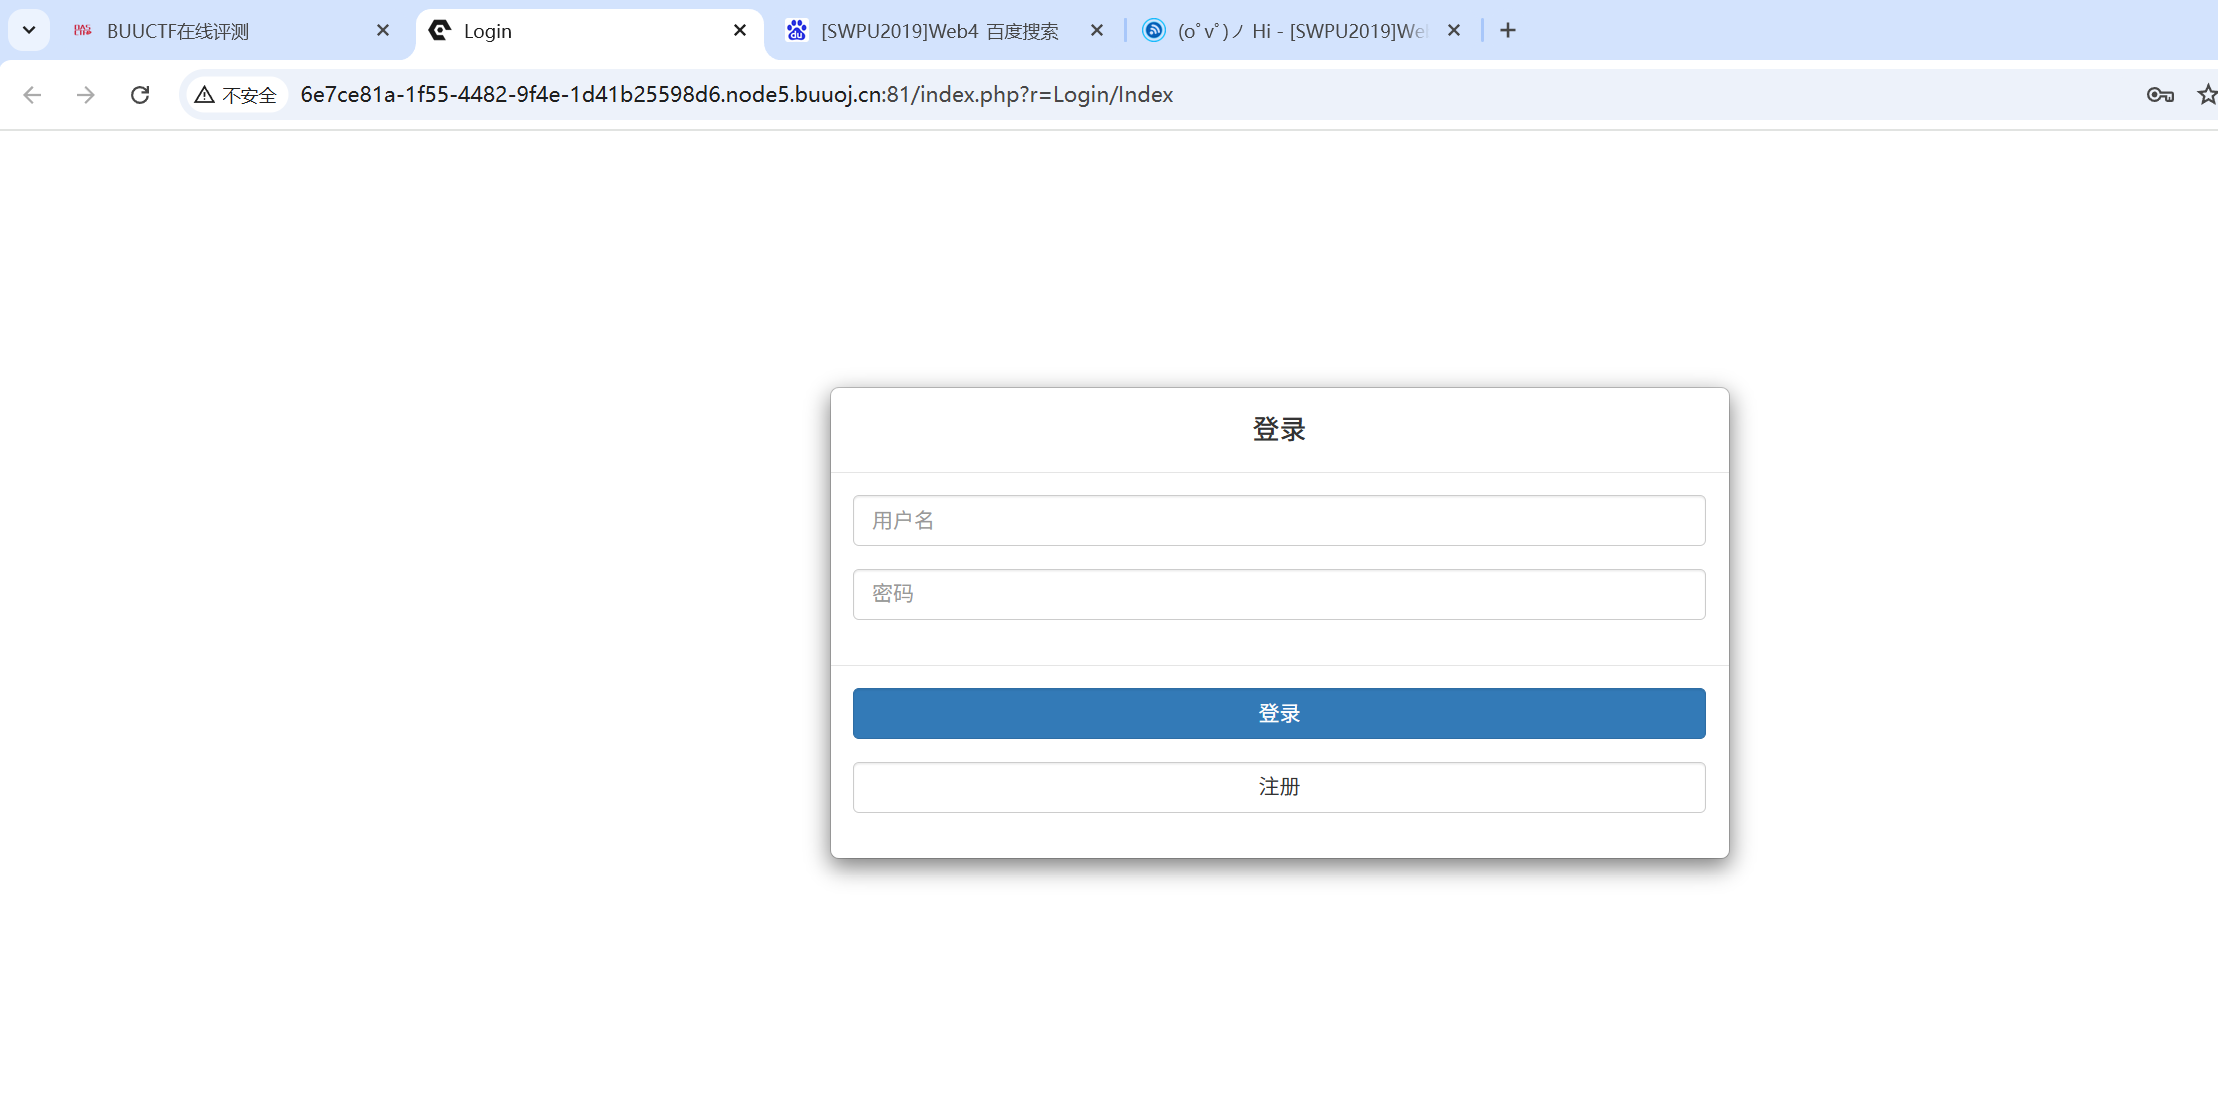Screen dimensions: 2218x1119
Task: Click the browser forward arrow
Action: click(x=86, y=95)
